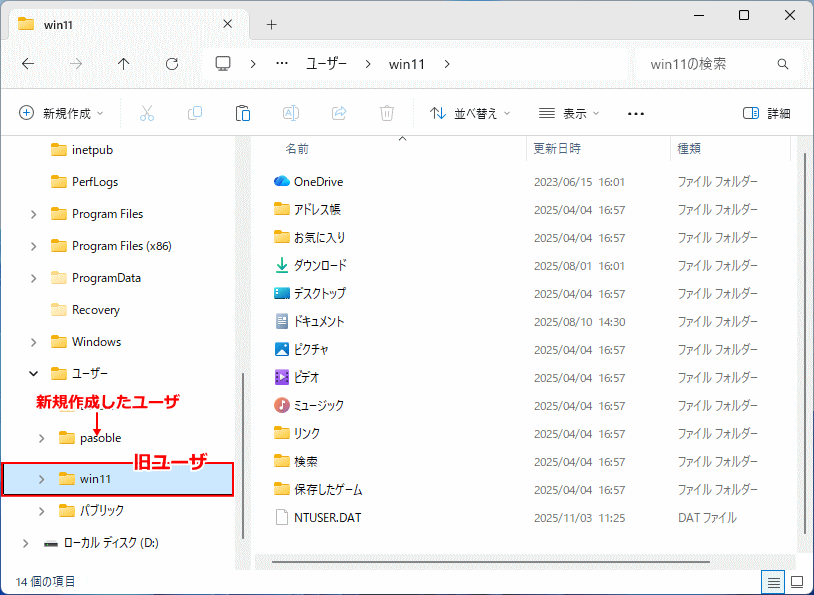Screen dimensions: 814x595
Task: Select the Cut icon in the toolbar
Action: click(x=147, y=113)
